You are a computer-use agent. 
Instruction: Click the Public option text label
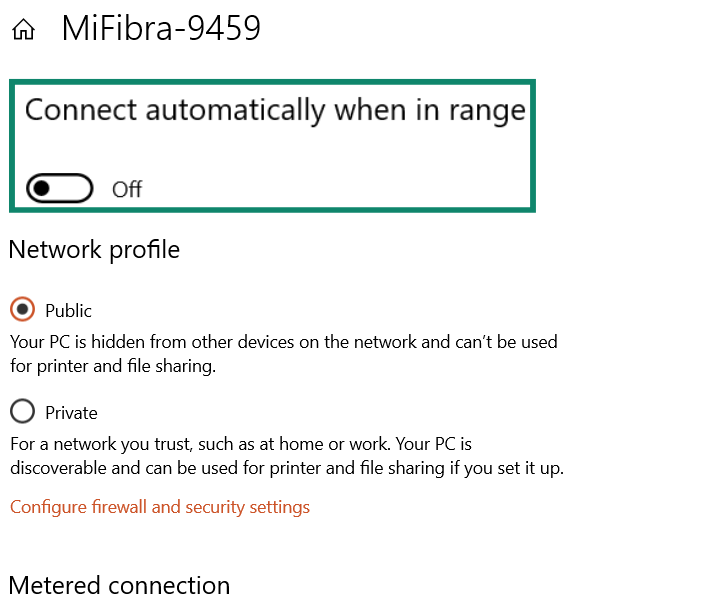click(x=69, y=311)
